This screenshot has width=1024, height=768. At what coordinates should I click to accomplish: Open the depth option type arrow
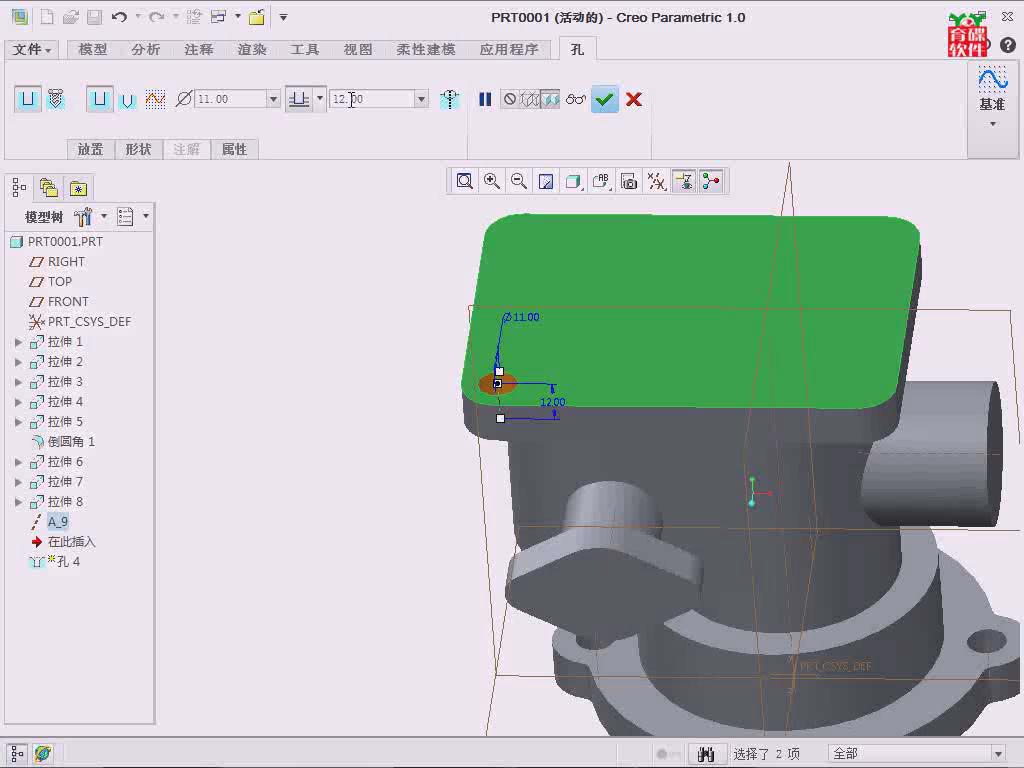[320, 99]
